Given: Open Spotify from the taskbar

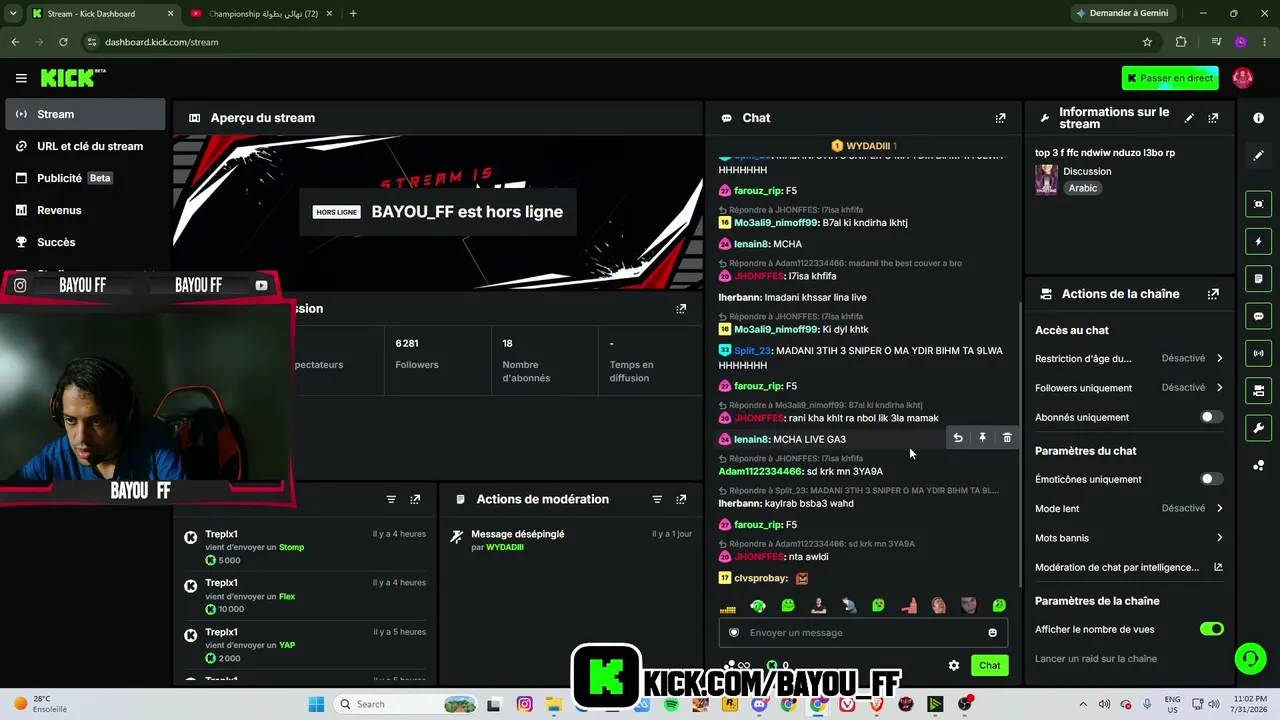Looking at the screenshot, I should (671, 704).
